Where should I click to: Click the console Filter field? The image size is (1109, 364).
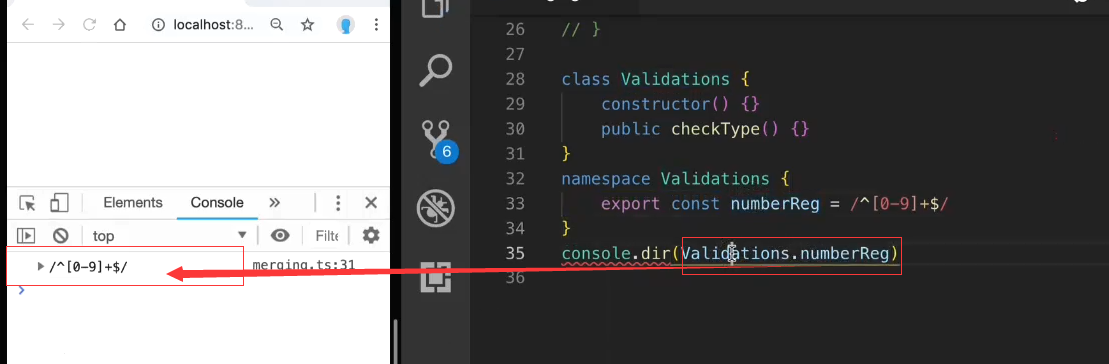click(327, 235)
